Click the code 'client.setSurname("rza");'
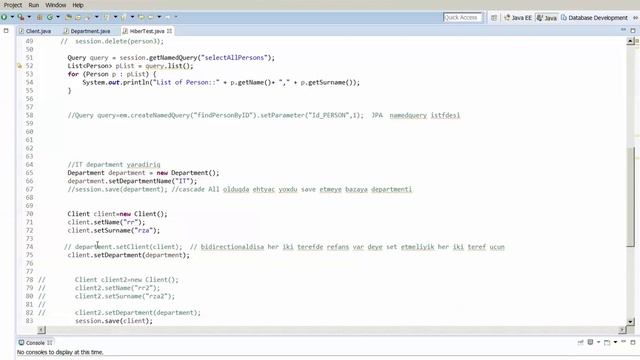This screenshot has width=640, height=360. [x=114, y=230]
